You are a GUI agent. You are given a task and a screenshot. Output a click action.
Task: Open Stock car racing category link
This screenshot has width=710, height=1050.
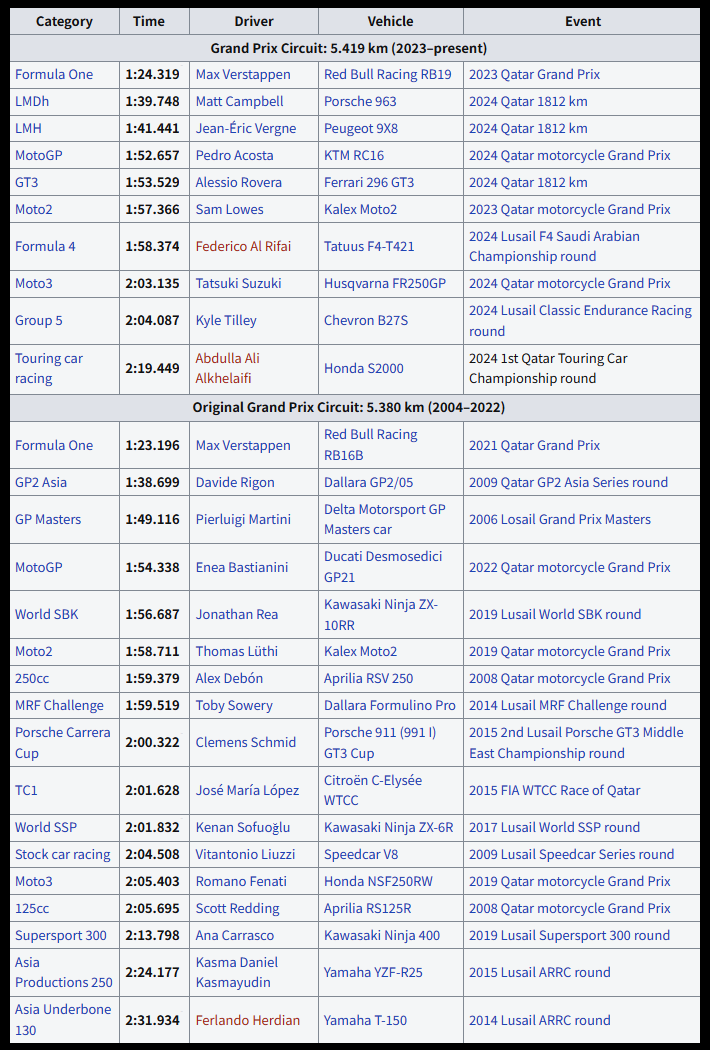63,854
